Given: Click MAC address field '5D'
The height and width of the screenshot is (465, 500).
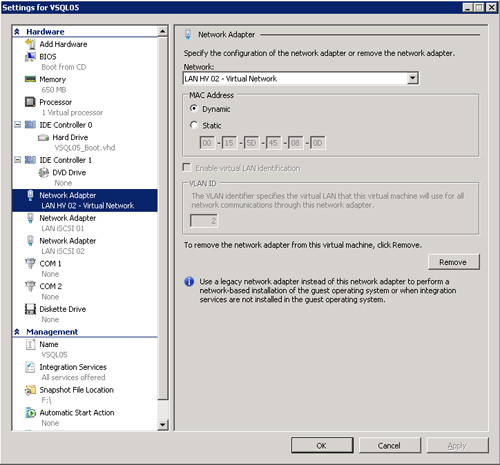Looking at the screenshot, I should click(251, 143).
